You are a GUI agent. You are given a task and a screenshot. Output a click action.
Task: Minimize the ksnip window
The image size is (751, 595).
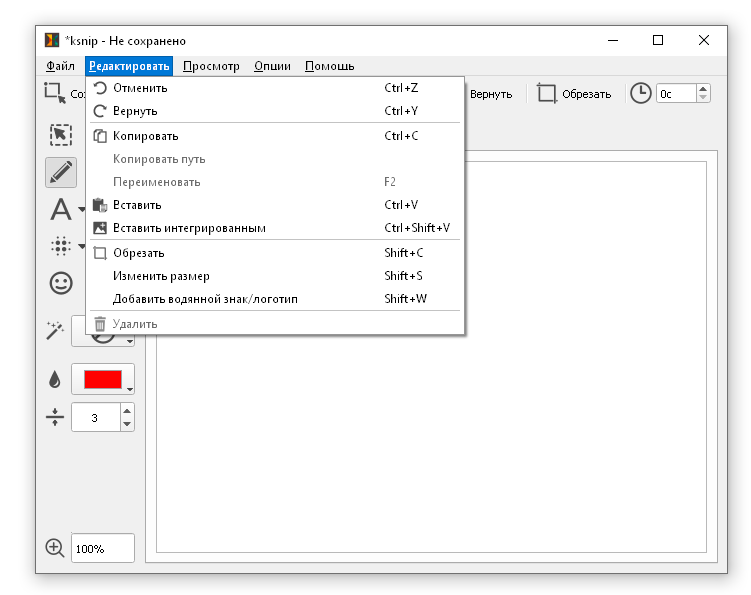click(613, 40)
